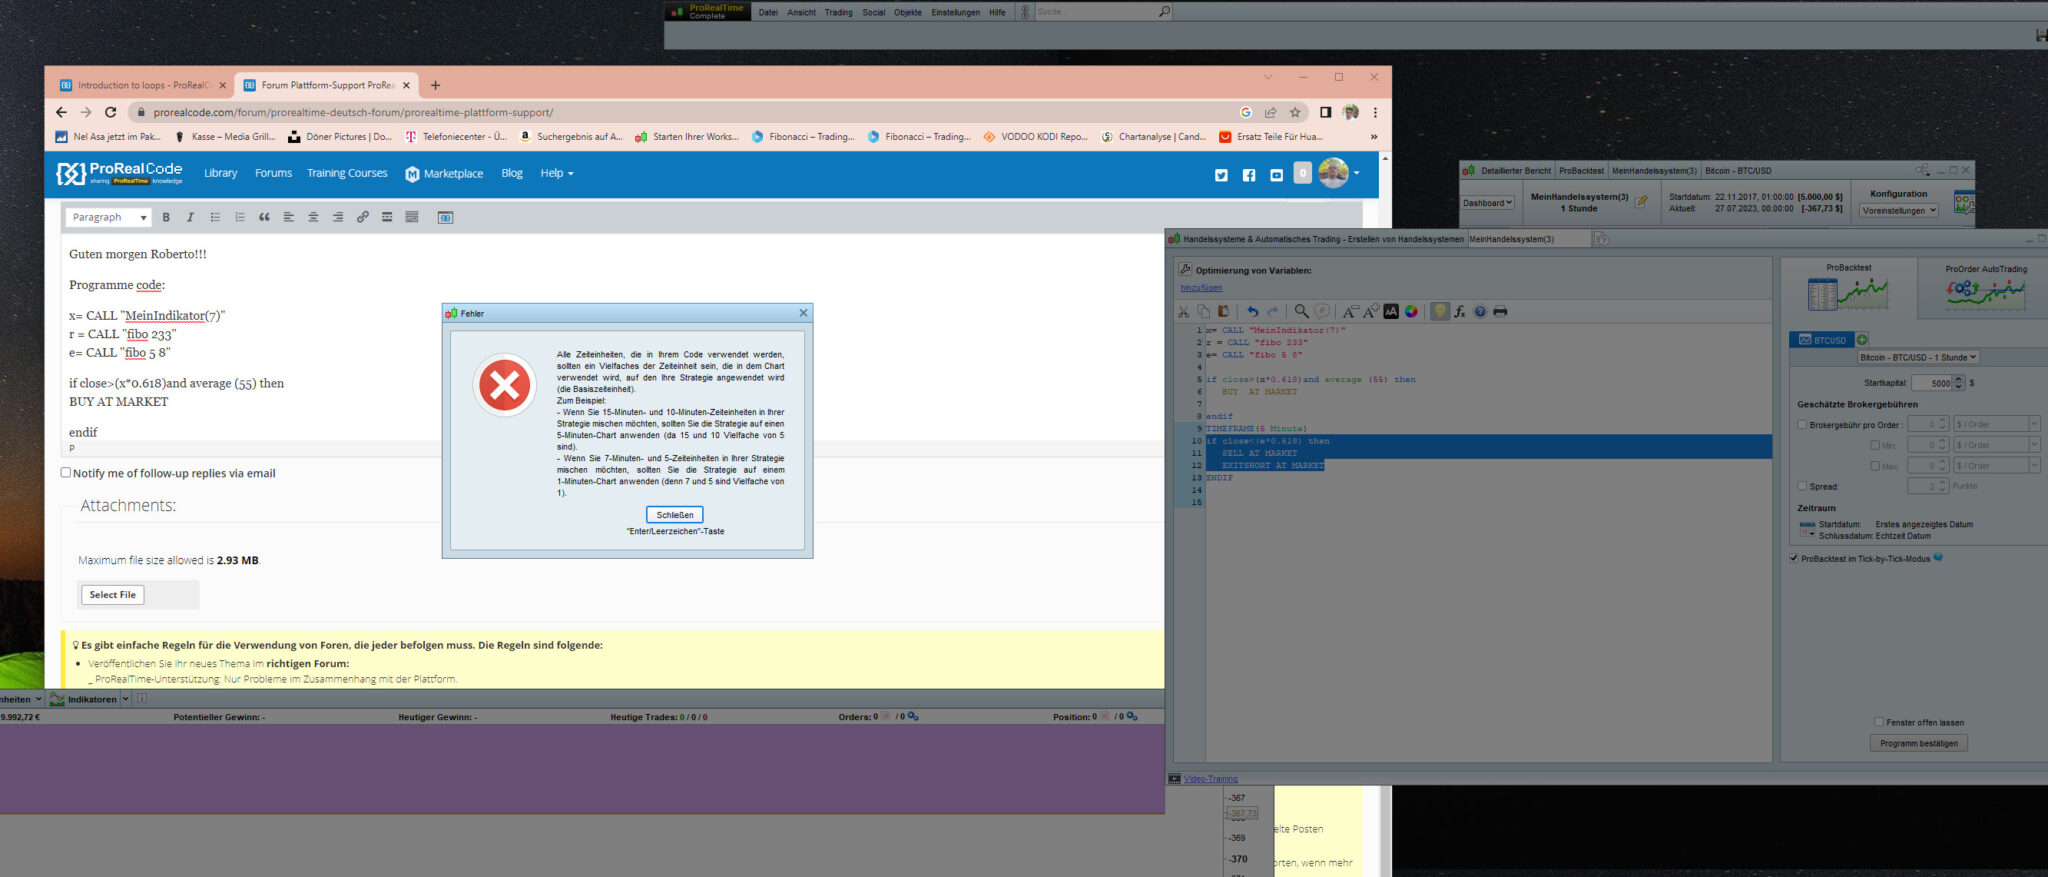Click Schließen to dismiss the error dialog
The image size is (2048, 877).
point(675,515)
